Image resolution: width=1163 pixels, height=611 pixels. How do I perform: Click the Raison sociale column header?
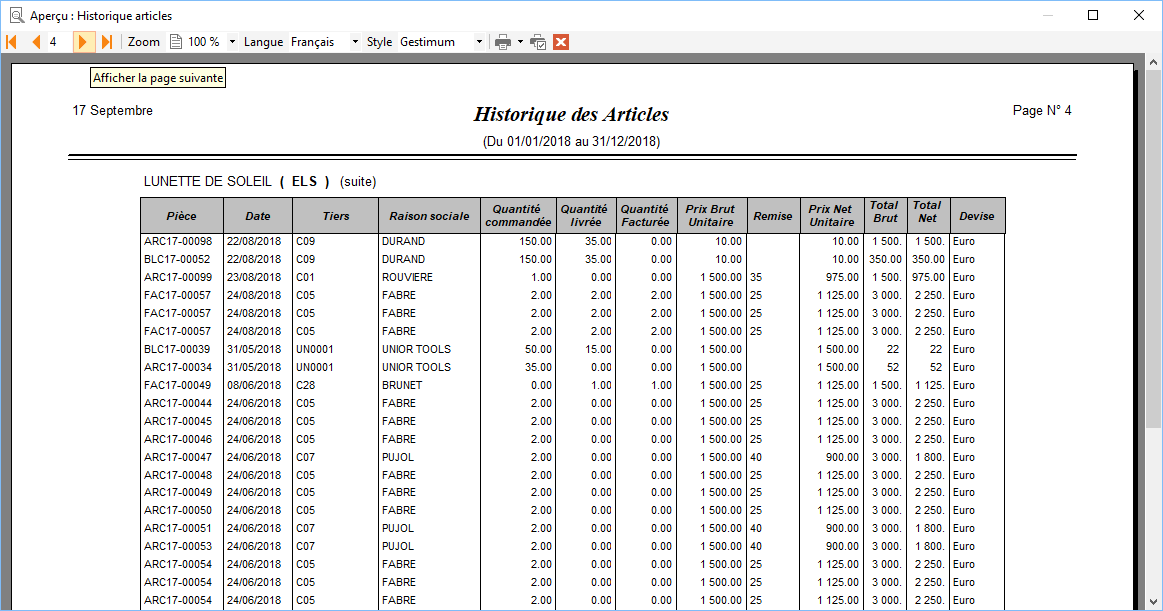coord(429,216)
